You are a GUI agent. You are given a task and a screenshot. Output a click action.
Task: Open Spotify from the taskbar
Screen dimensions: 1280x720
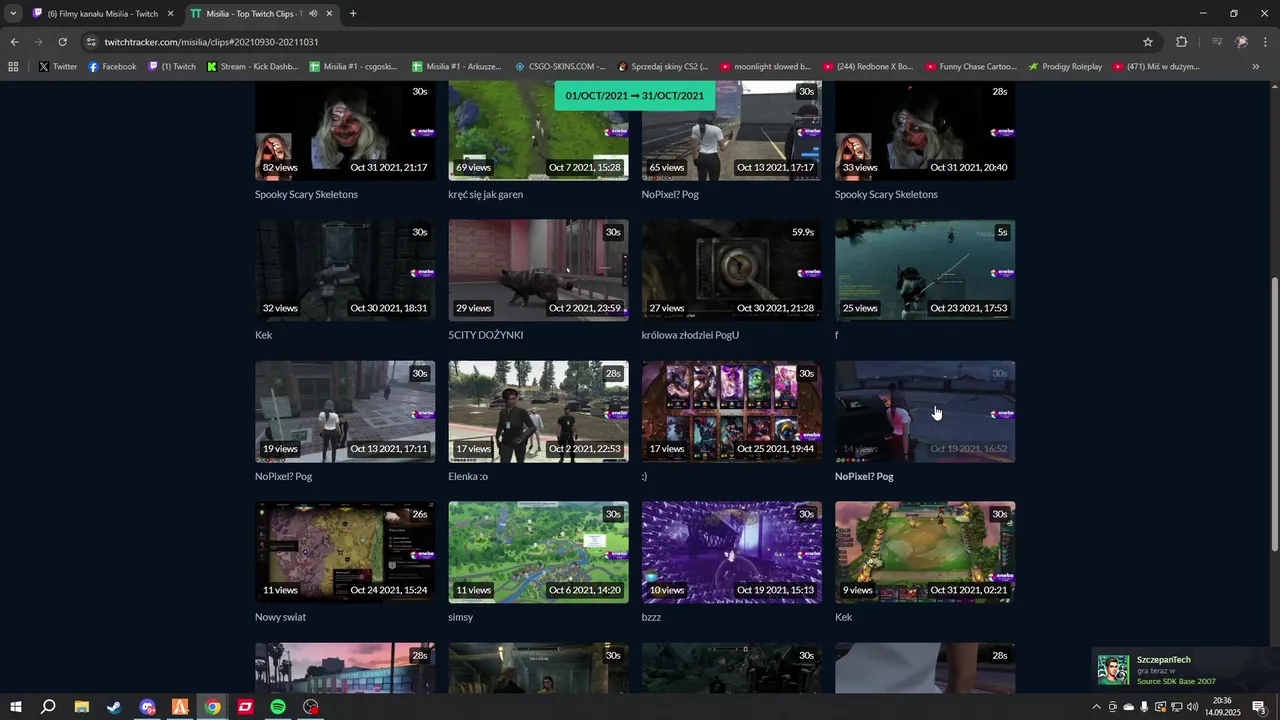[278, 707]
